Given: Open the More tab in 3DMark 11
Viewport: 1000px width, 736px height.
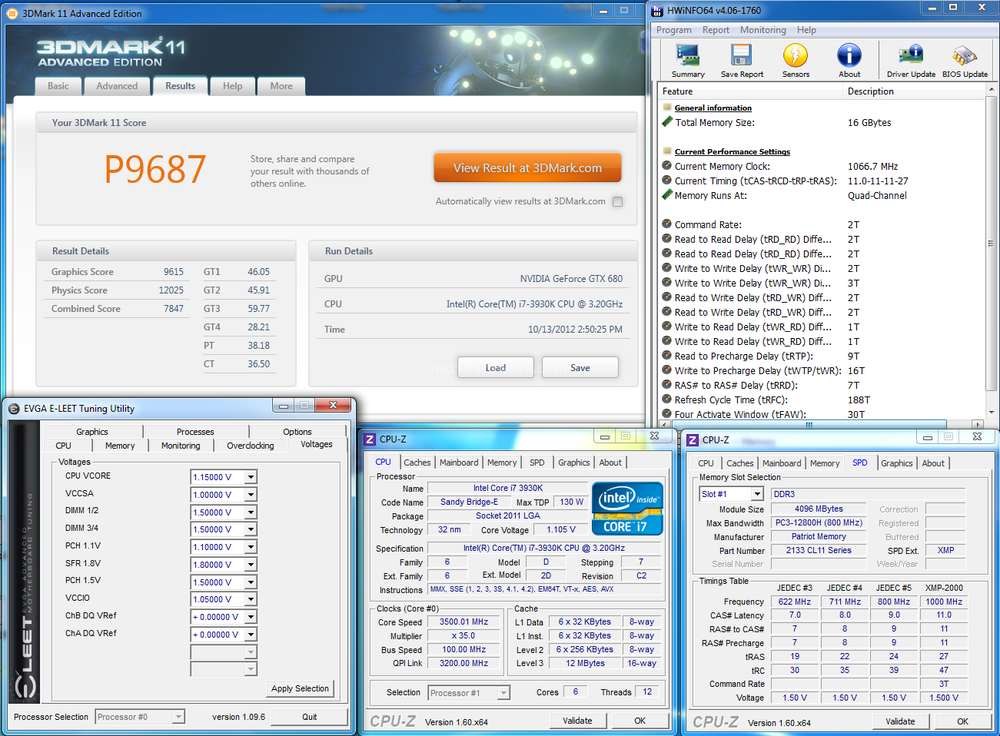Looking at the screenshot, I should (x=281, y=86).
